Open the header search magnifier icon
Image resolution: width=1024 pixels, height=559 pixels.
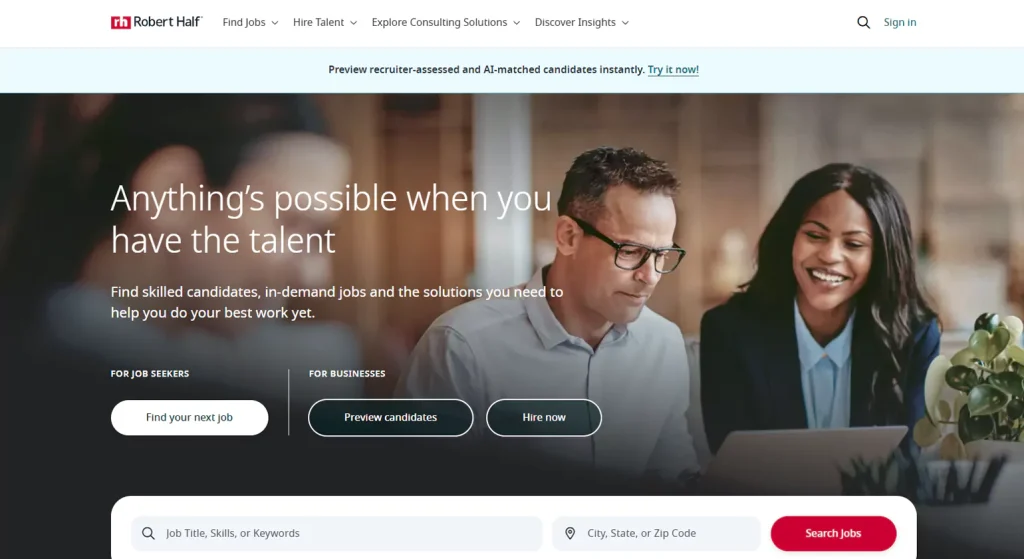point(863,22)
